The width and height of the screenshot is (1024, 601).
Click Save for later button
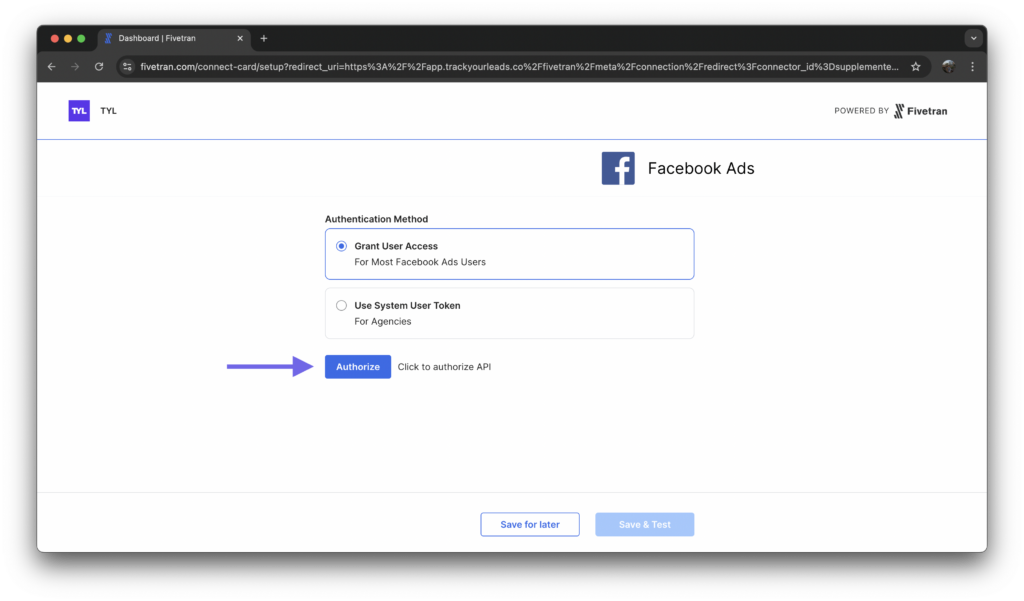pos(530,525)
